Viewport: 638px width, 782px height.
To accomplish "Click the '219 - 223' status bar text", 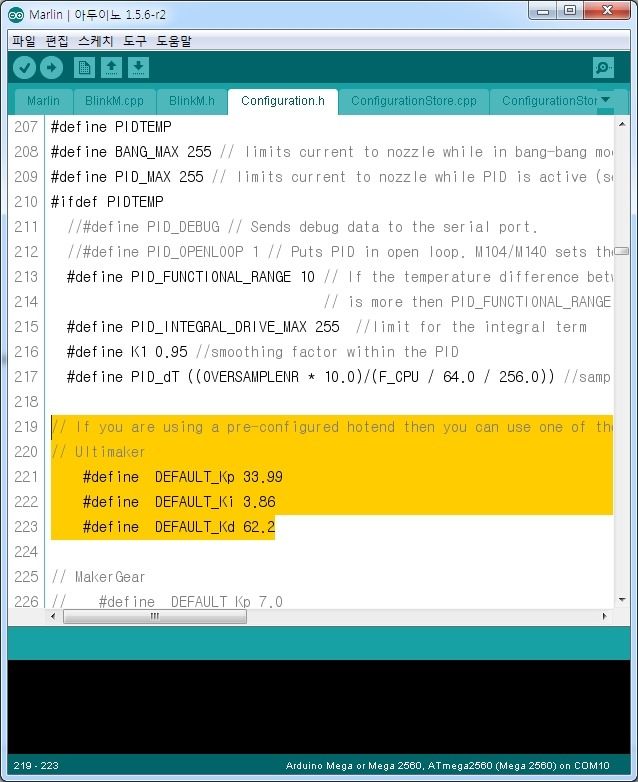I will point(36,766).
